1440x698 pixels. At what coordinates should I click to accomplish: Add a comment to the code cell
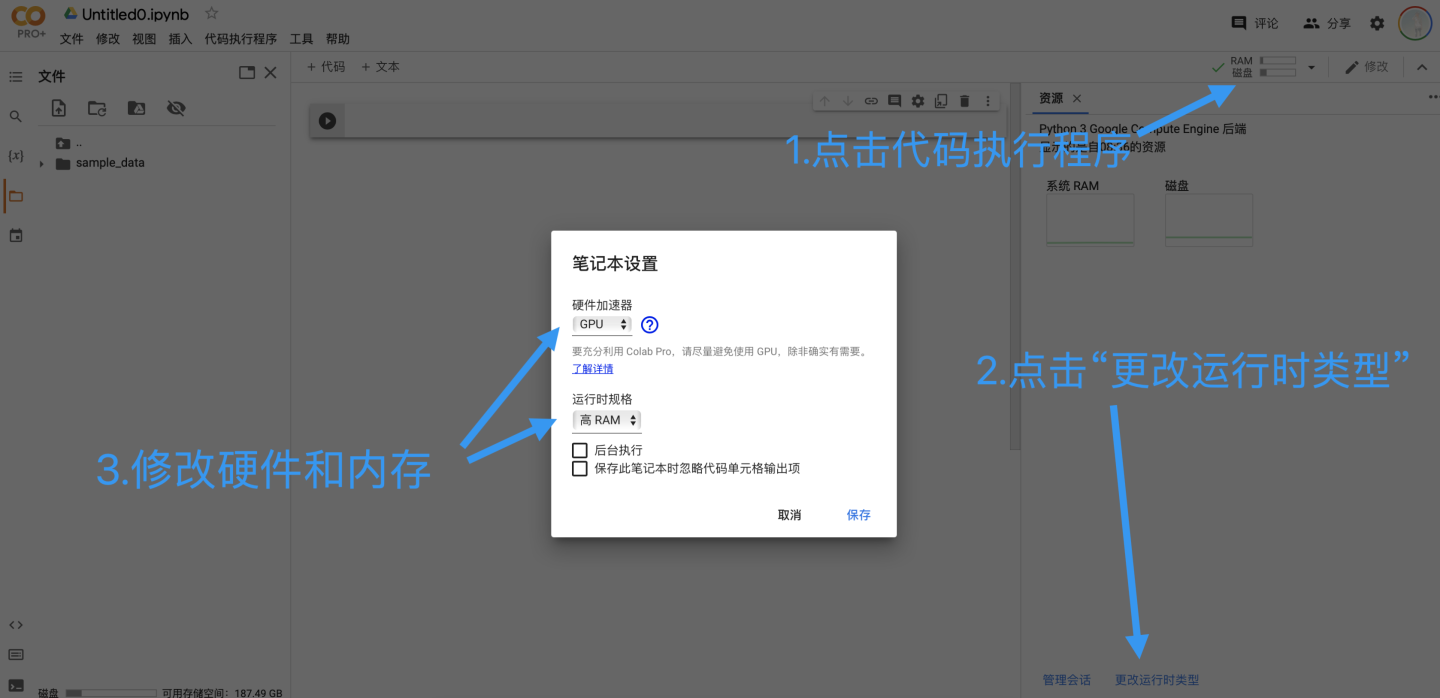pyautogui.click(x=894, y=100)
